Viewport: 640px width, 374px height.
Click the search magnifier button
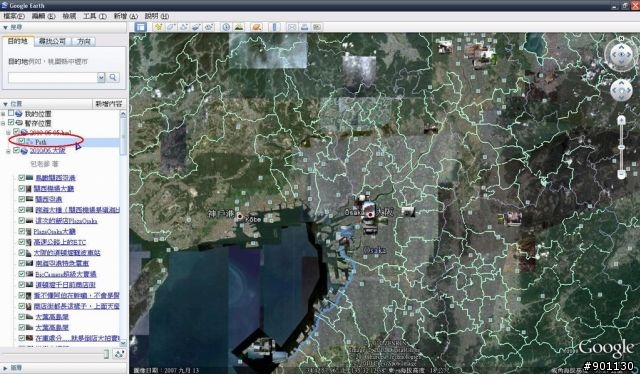pyautogui.click(x=113, y=77)
